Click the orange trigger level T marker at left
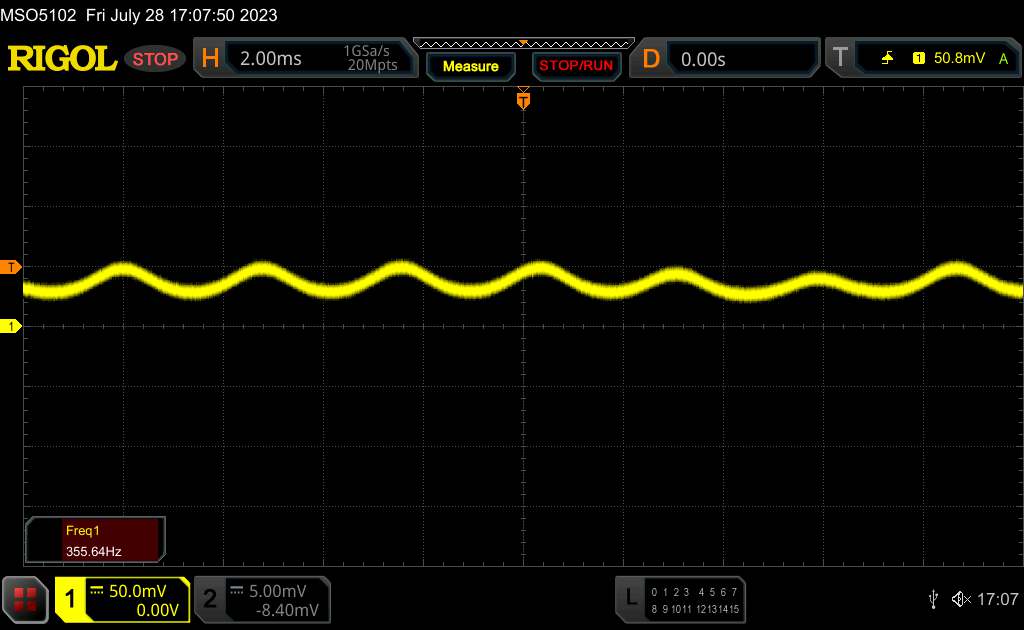The height and width of the screenshot is (630, 1024). 10,267
